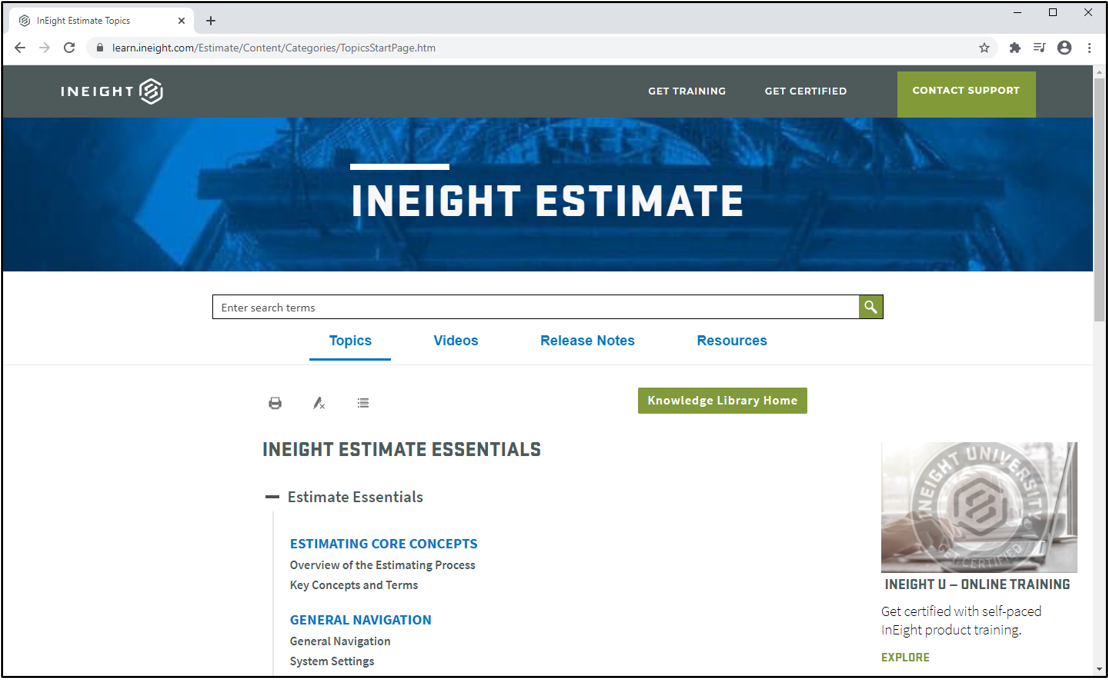This screenshot has height=680, width=1108.
Task: Click the browser address bar URL
Action: coord(273,47)
